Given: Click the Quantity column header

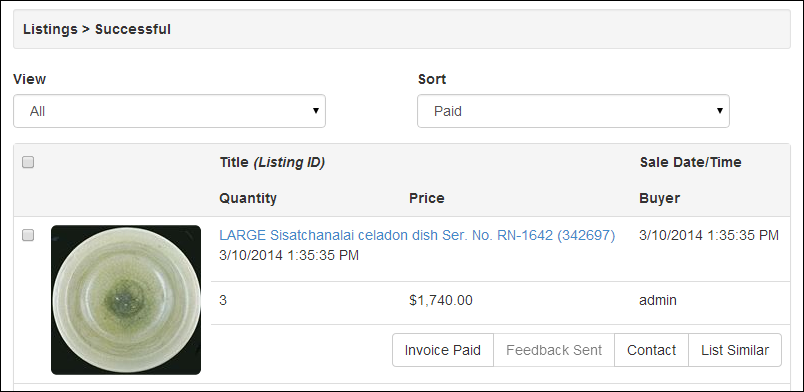Looking at the screenshot, I should click(248, 198).
